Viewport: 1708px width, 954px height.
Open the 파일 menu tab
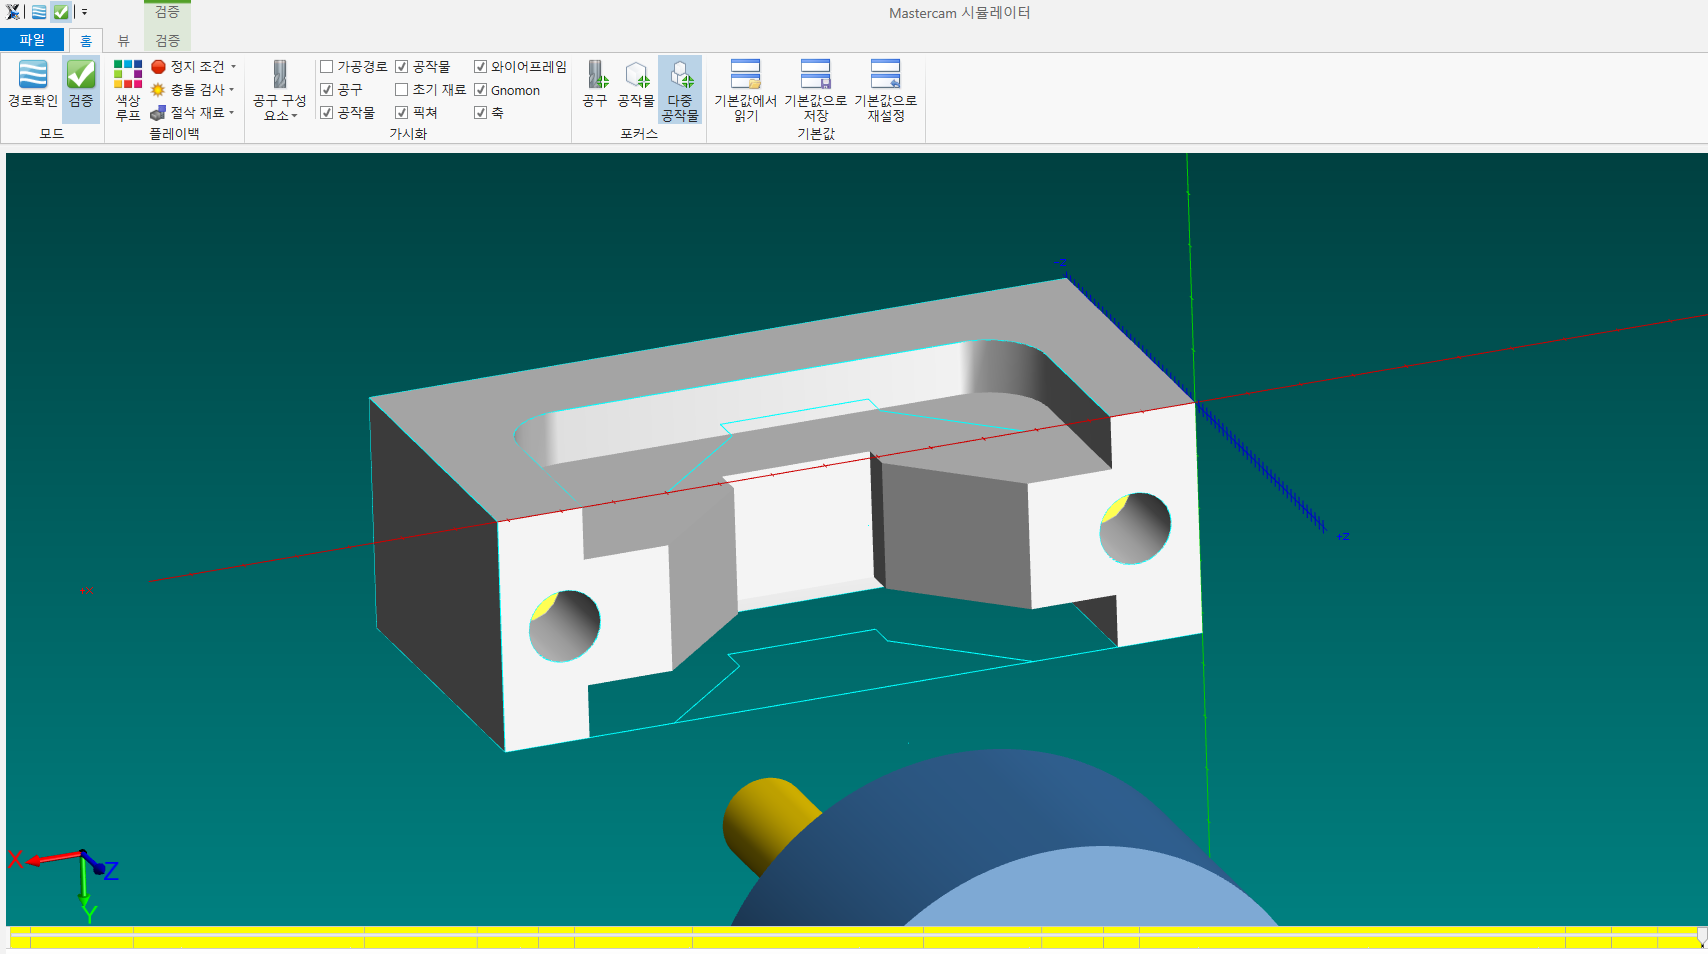tap(32, 40)
